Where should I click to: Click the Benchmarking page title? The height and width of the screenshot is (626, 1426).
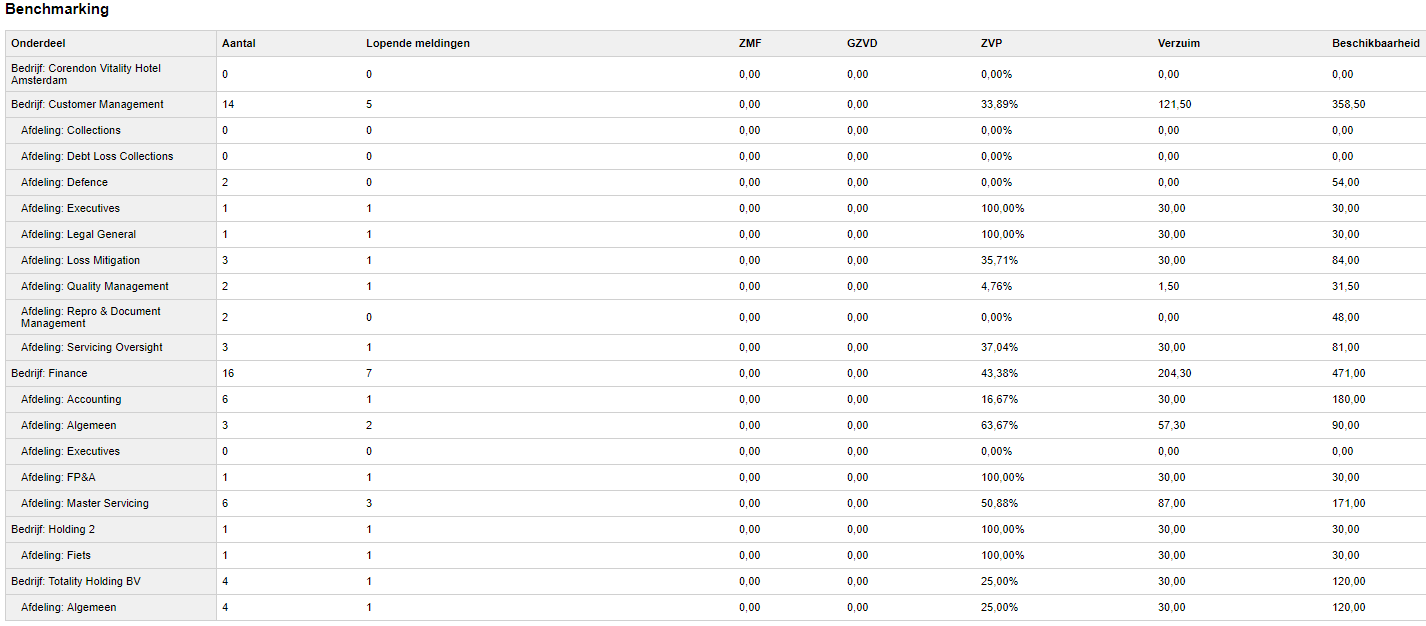pyautogui.click(x=57, y=10)
